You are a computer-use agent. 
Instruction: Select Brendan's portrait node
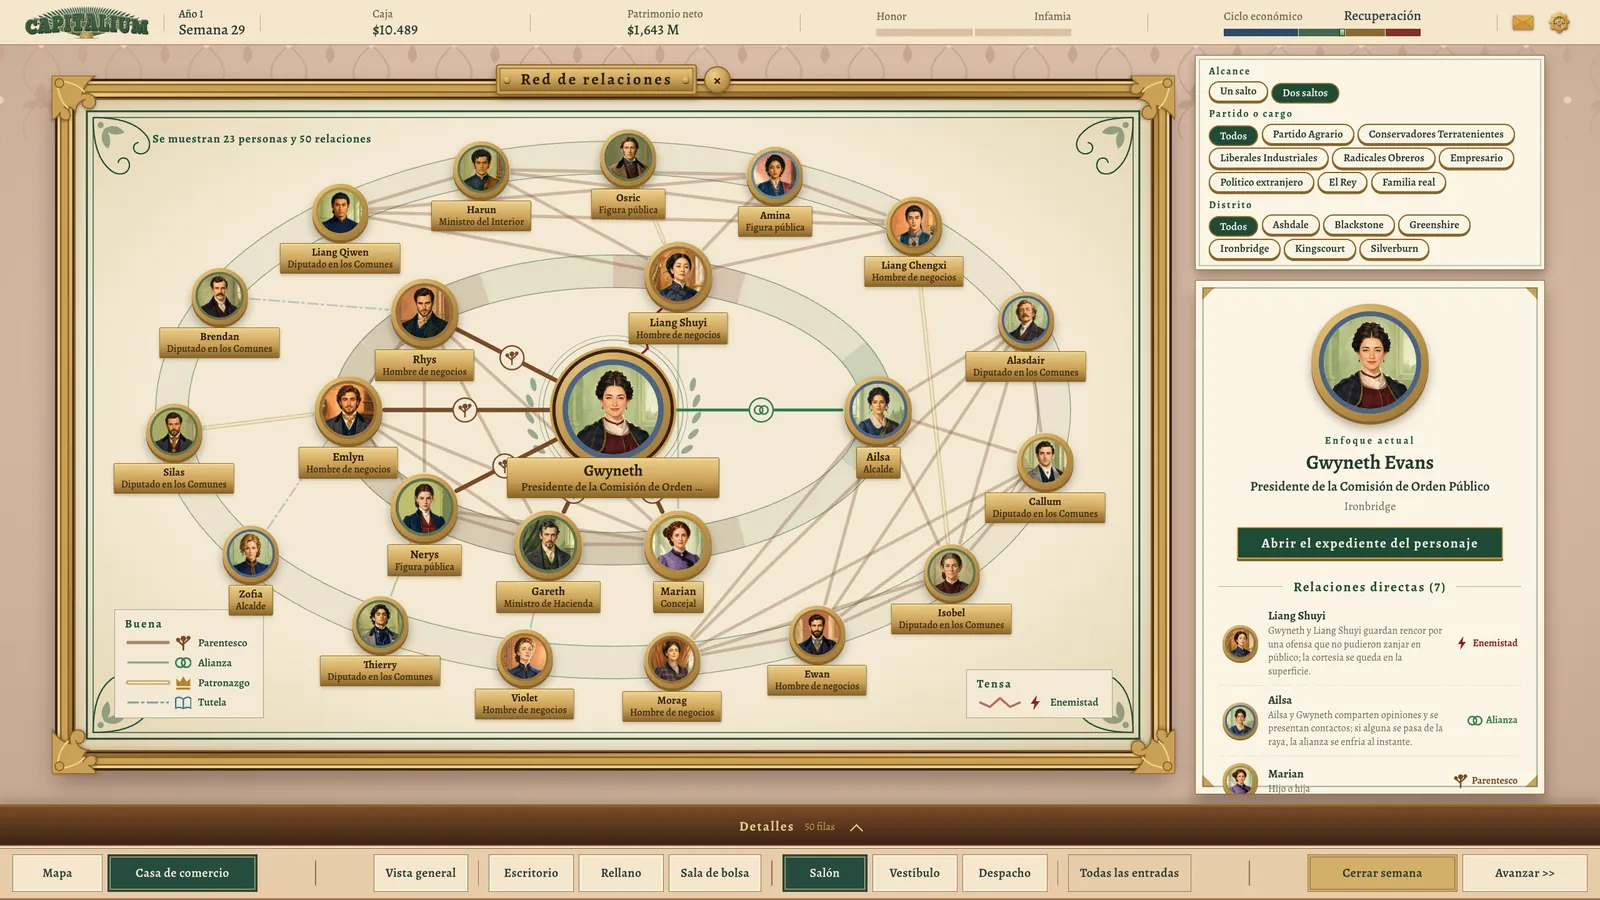219,297
